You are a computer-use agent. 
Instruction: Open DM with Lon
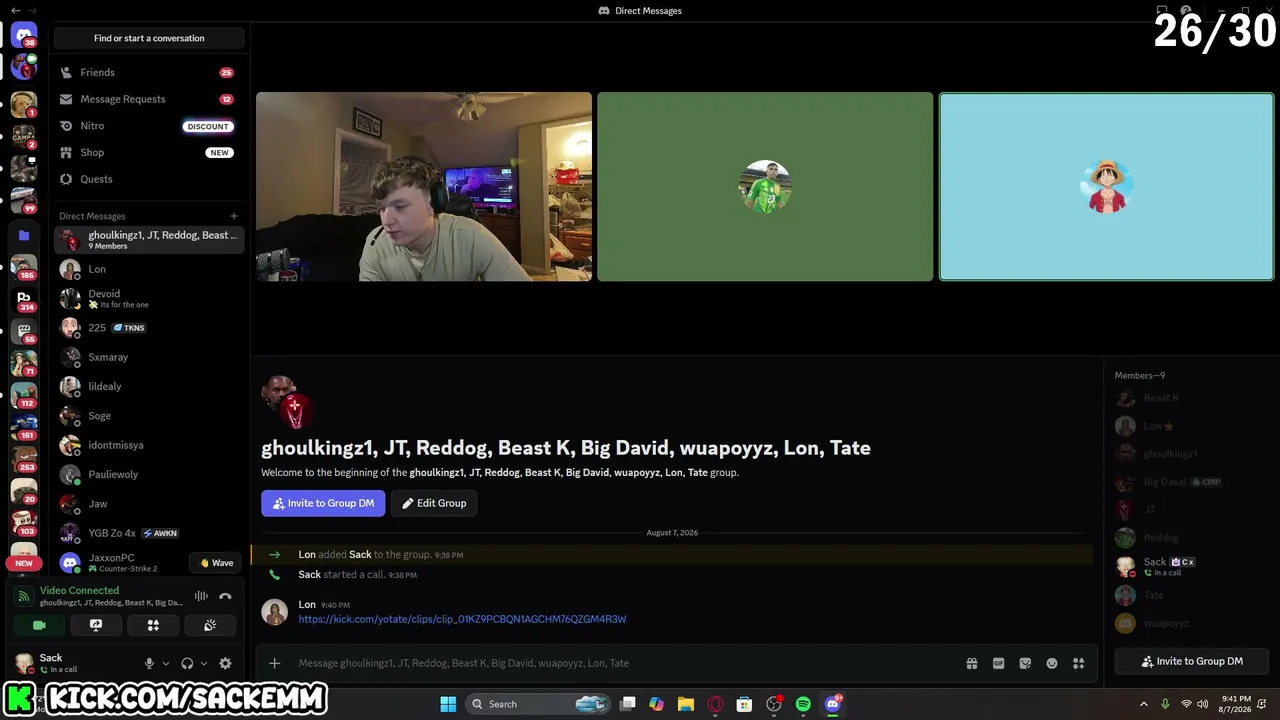(149, 269)
